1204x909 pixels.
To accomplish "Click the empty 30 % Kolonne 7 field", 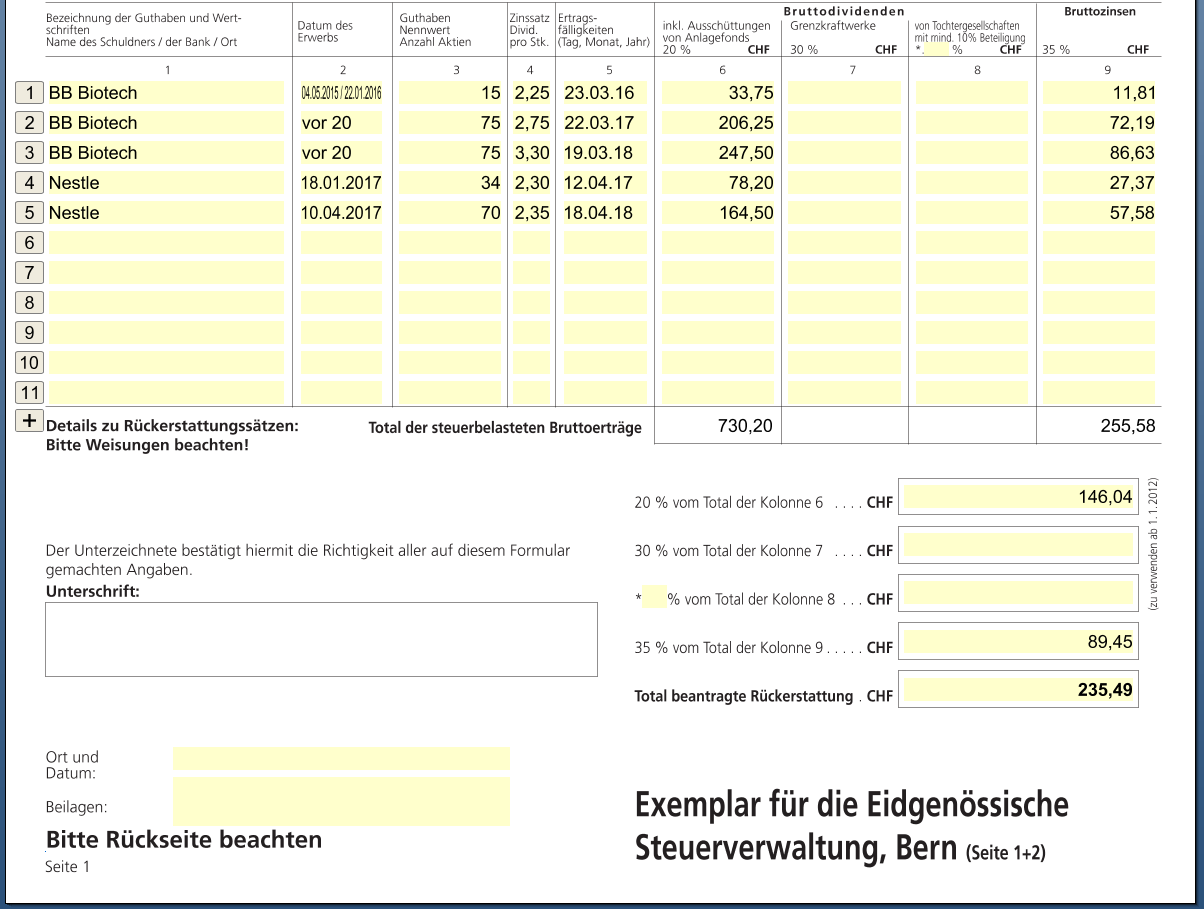I will click(1018, 546).
